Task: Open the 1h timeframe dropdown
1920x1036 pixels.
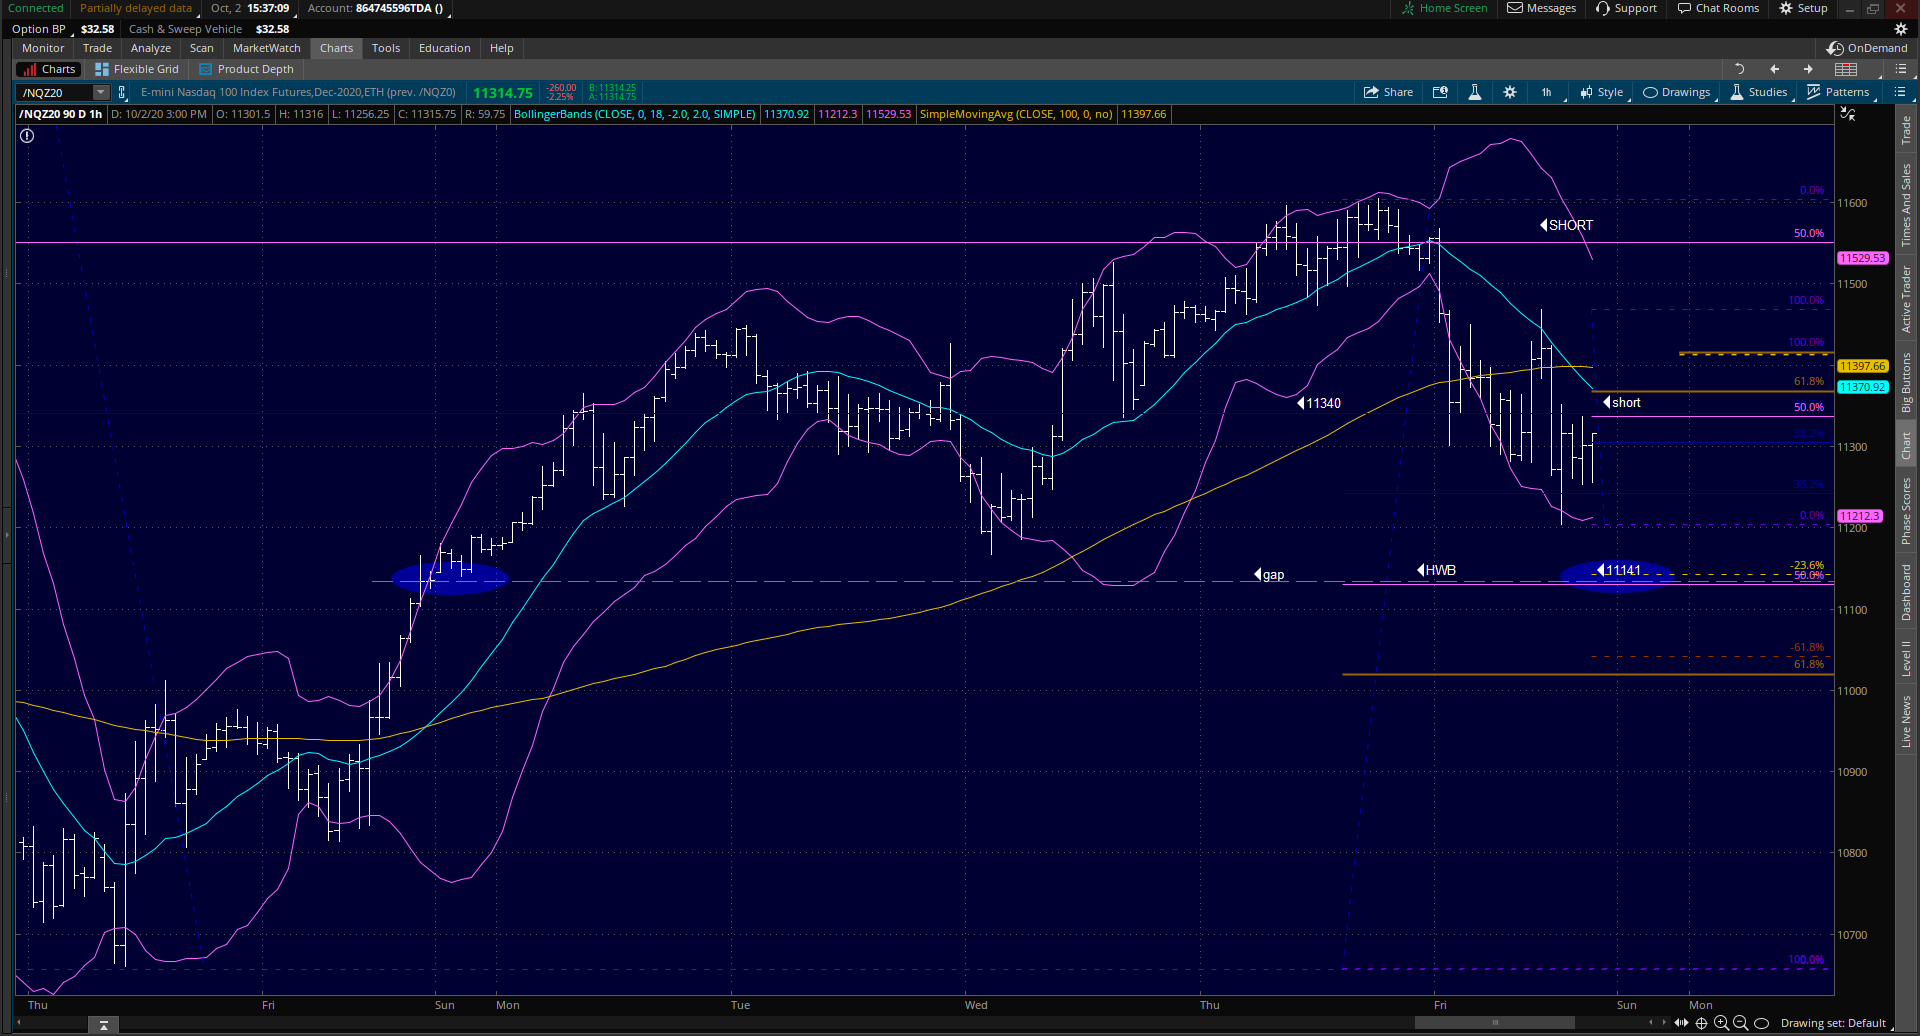Action: 1547,92
